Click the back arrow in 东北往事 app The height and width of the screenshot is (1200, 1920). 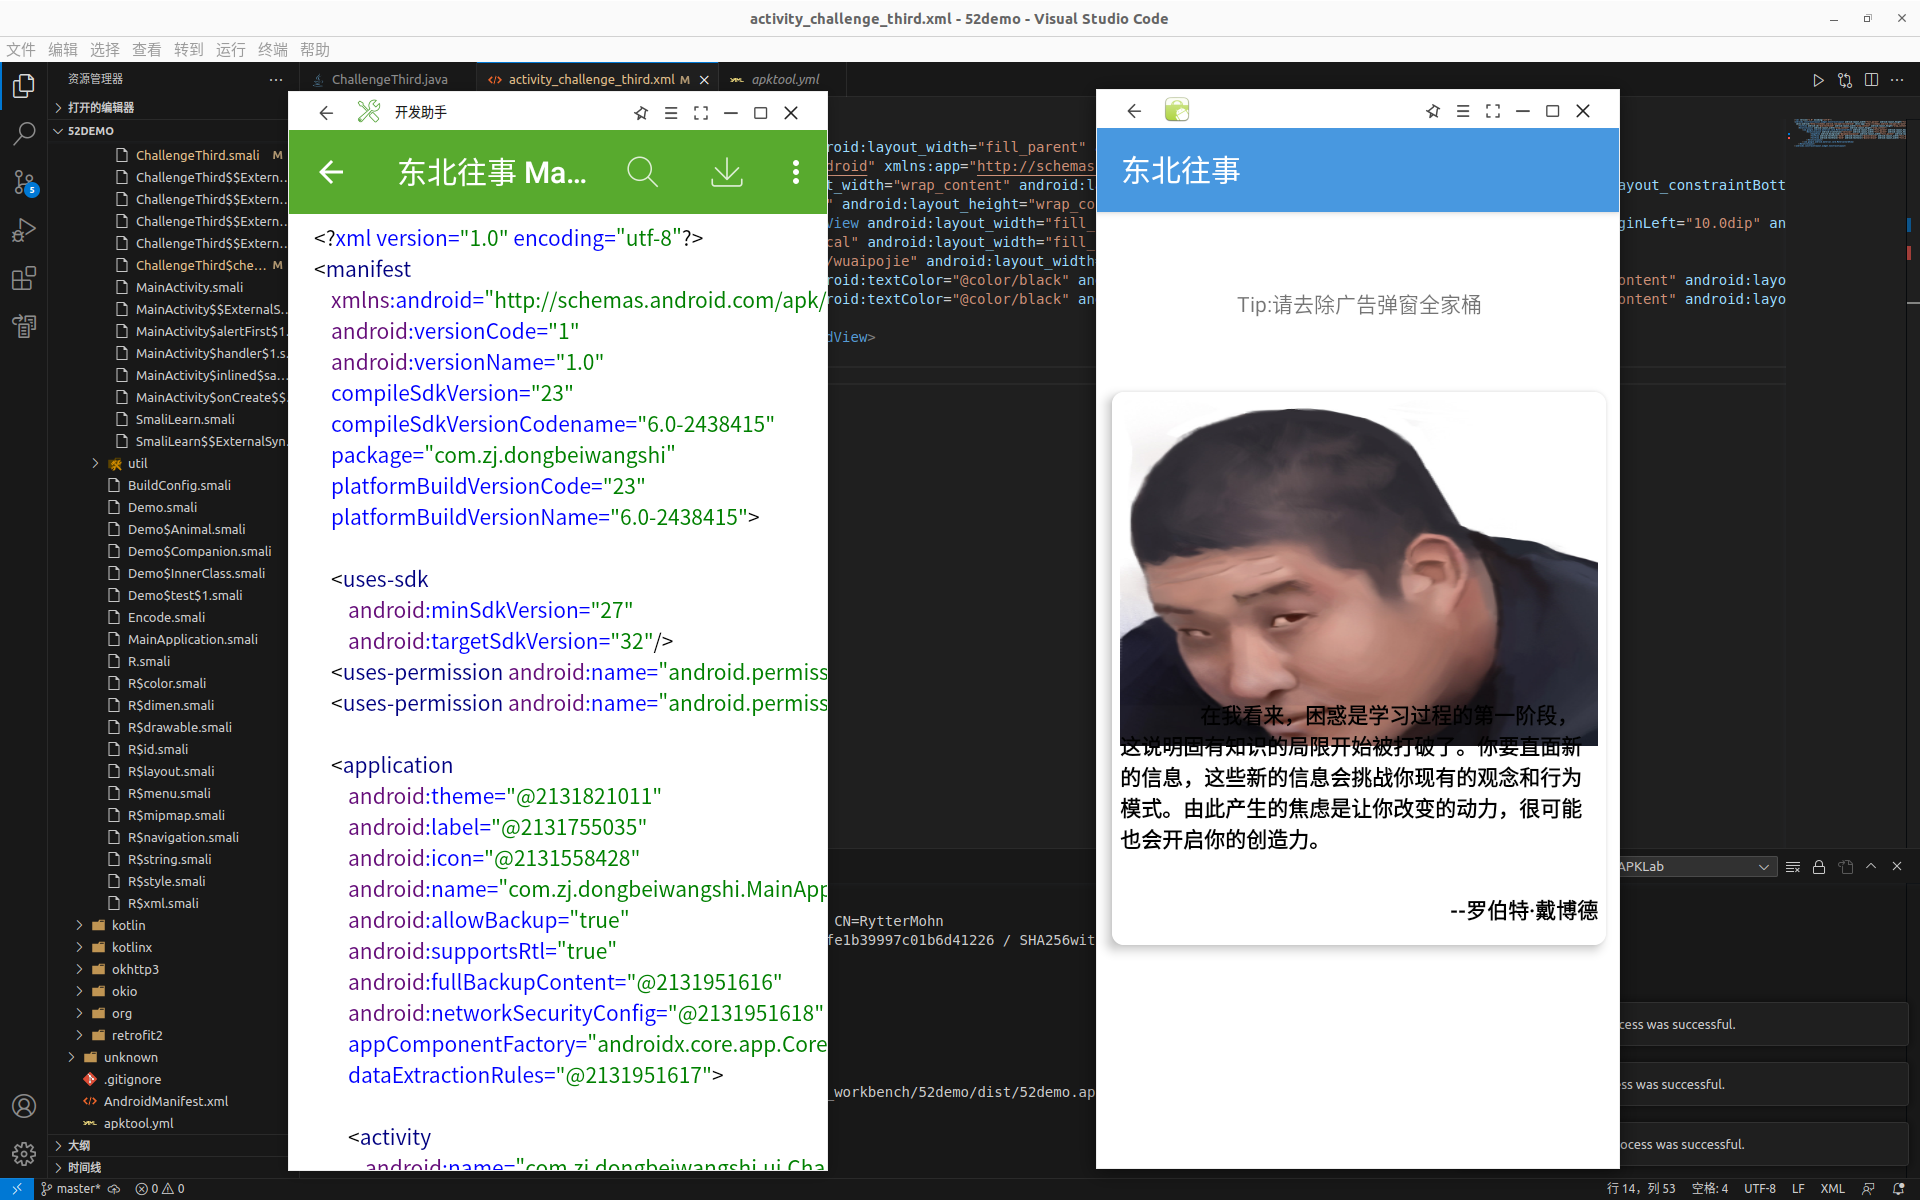1133,111
